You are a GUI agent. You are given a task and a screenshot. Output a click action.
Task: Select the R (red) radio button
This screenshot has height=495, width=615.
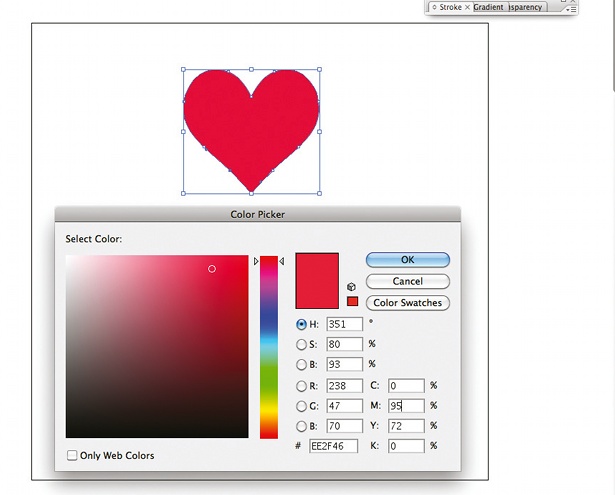tap(301, 386)
